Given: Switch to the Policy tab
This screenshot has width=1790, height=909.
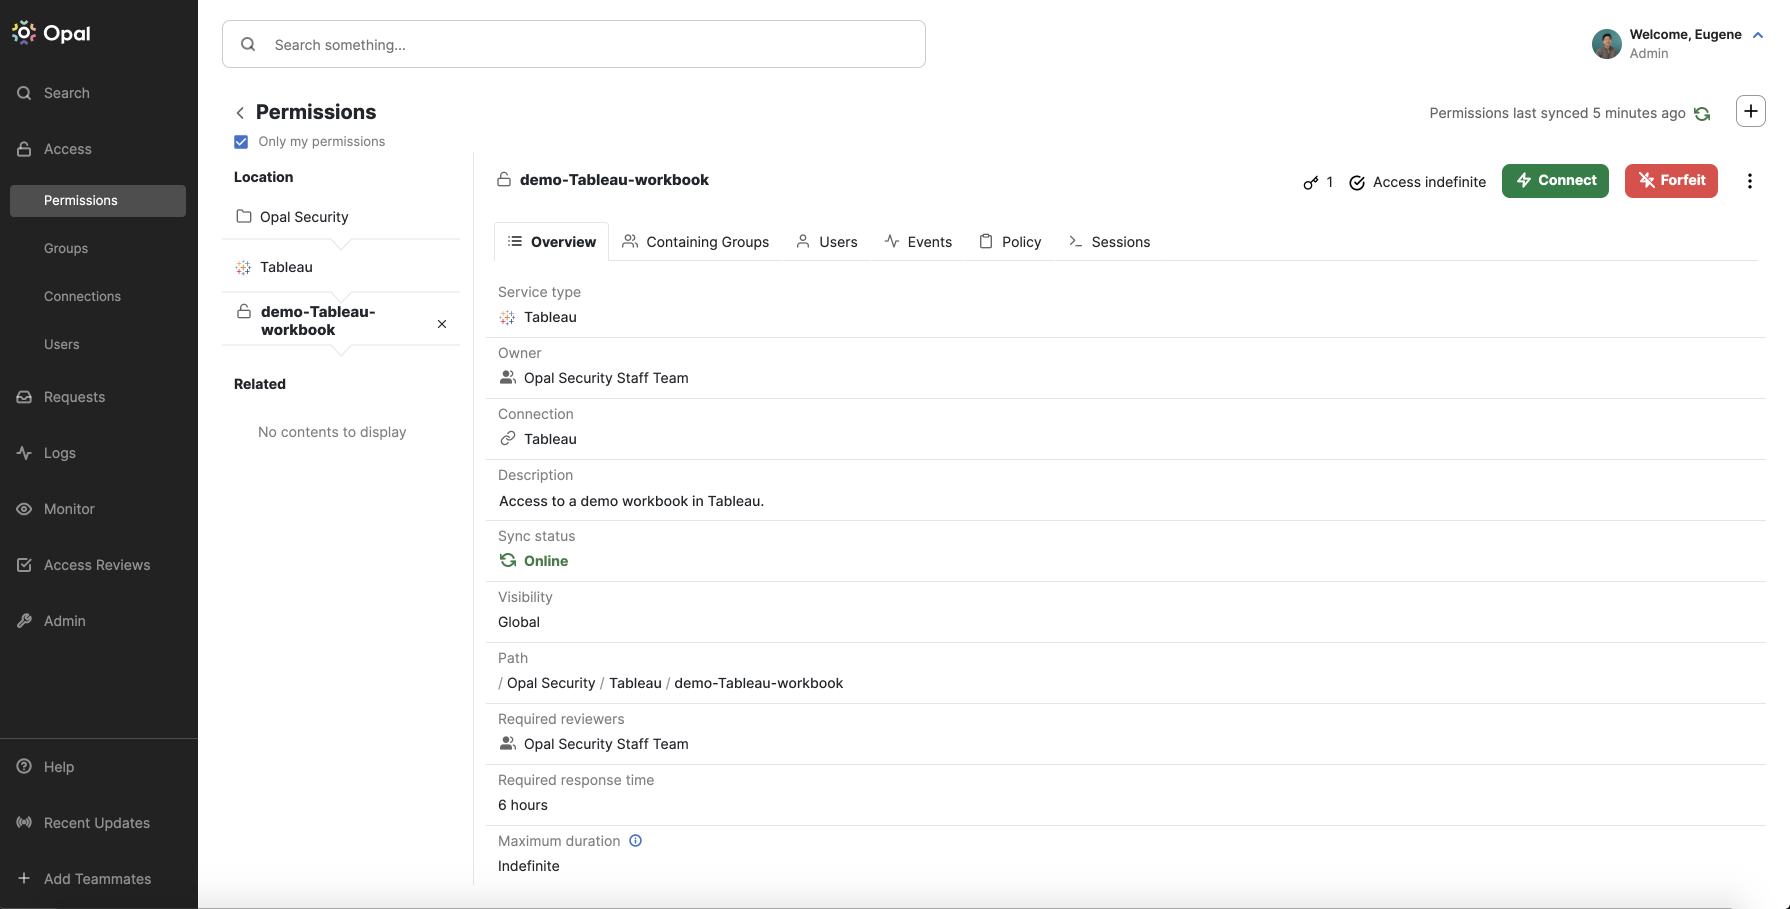Looking at the screenshot, I should pos(1010,242).
